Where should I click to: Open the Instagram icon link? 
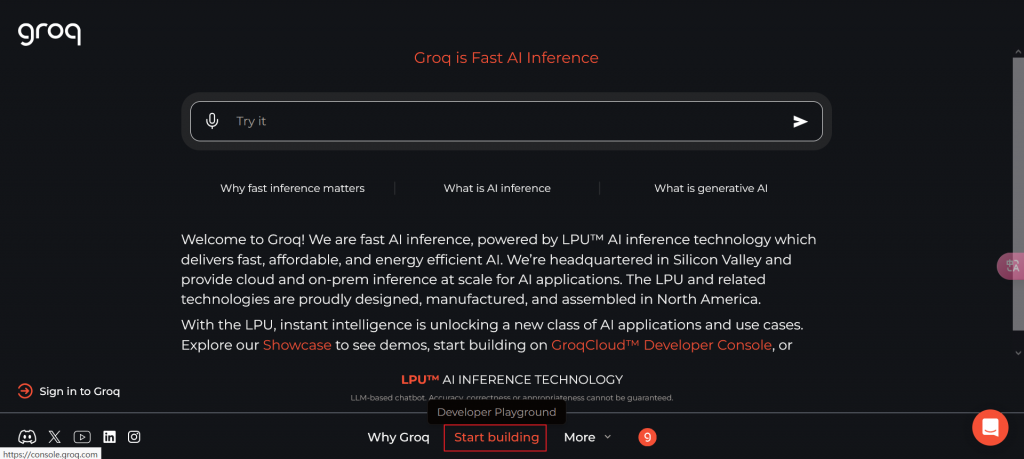(134, 437)
